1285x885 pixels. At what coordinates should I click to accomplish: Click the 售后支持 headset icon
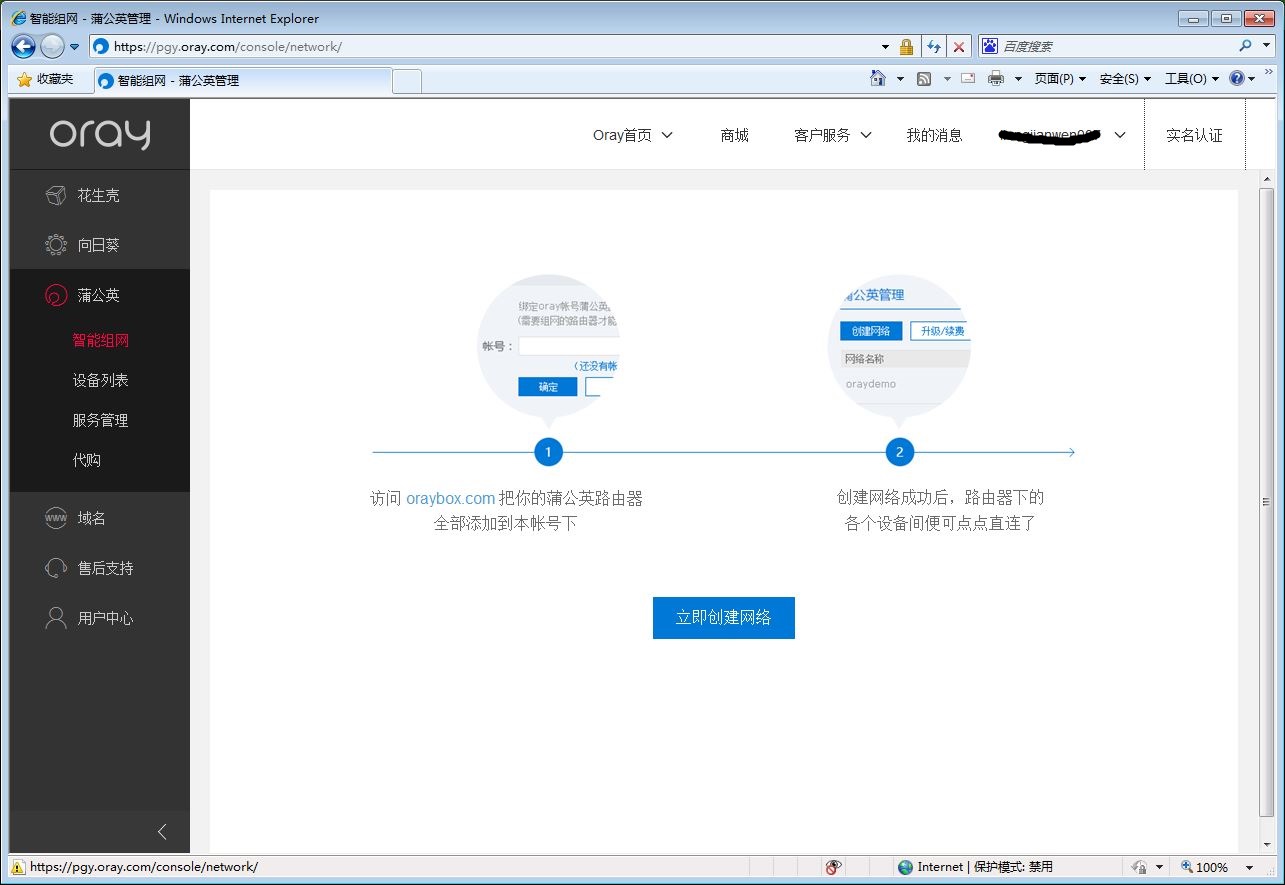tap(56, 568)
